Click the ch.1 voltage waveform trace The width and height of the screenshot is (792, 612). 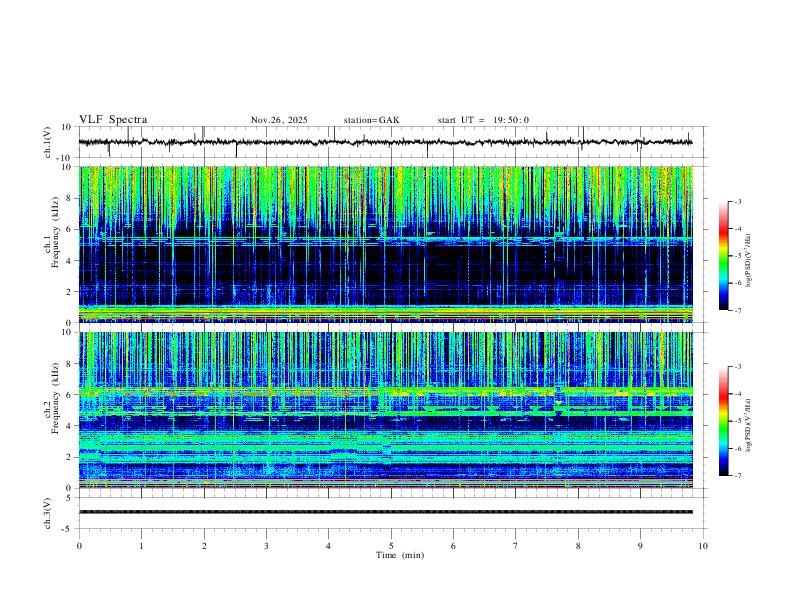click(385, 142)
